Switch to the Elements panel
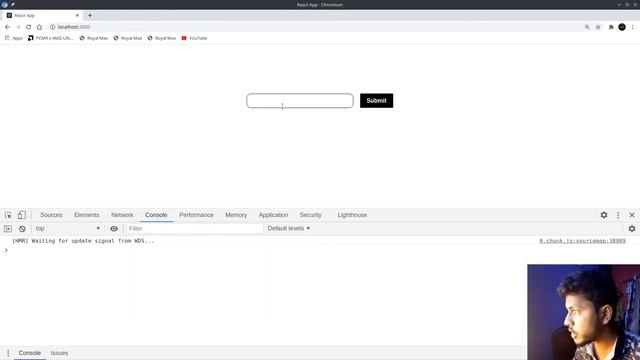 (87, 215)
